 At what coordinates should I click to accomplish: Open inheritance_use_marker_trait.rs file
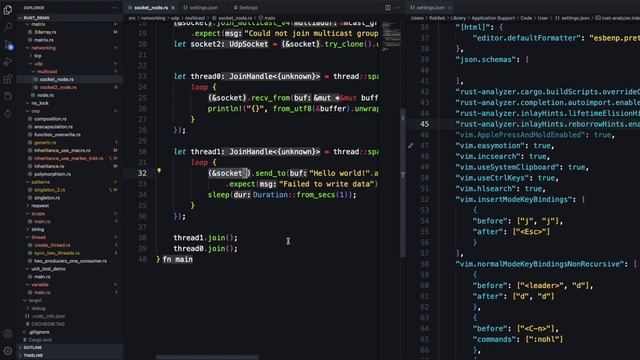70,158
